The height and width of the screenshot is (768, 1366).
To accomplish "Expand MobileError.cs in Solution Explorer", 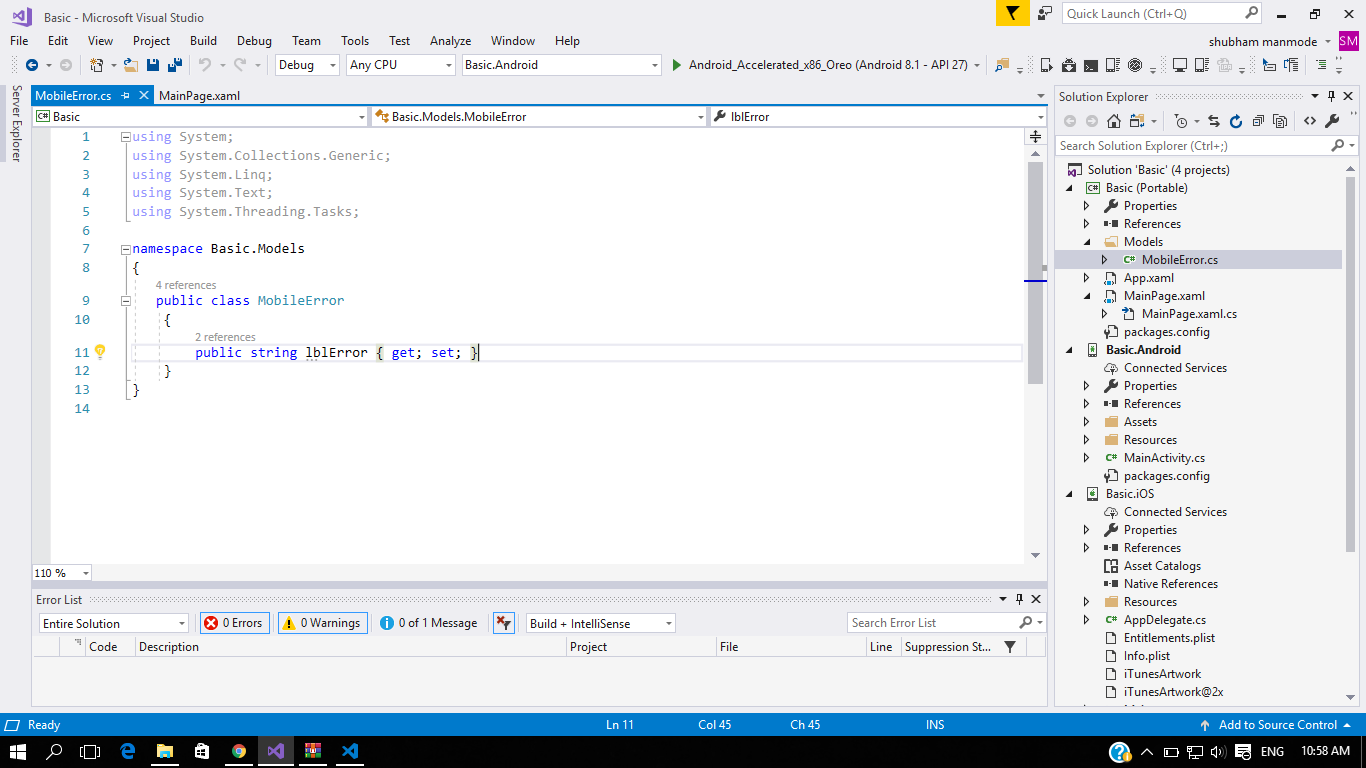I will click(1104, 259).
